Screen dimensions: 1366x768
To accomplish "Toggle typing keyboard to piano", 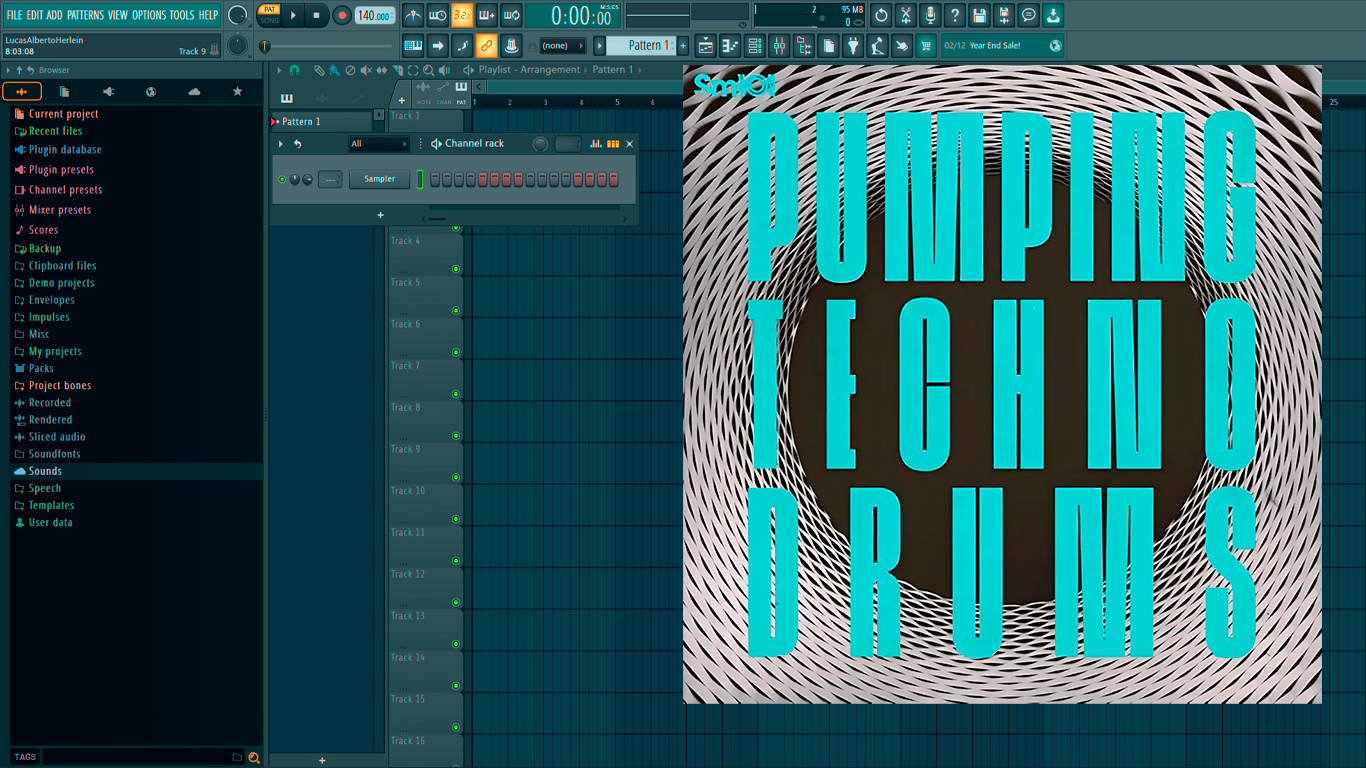I will pos(413,45).
